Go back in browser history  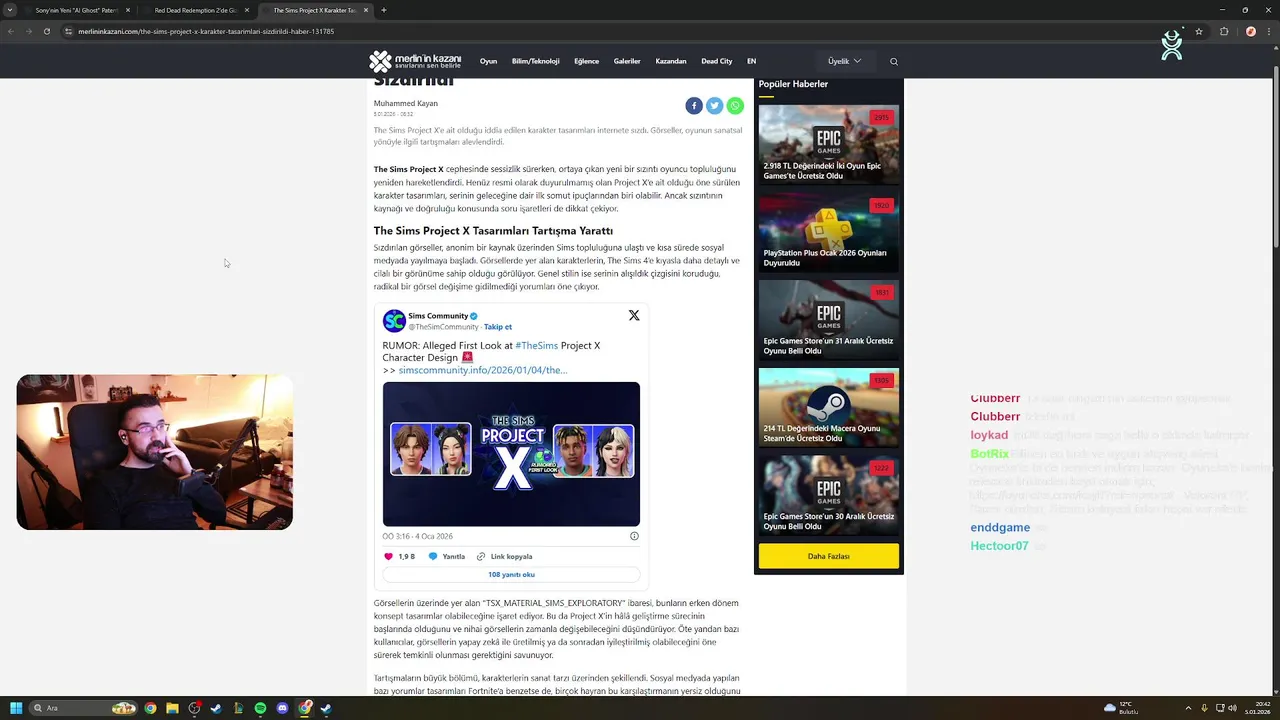coord(11,31)
